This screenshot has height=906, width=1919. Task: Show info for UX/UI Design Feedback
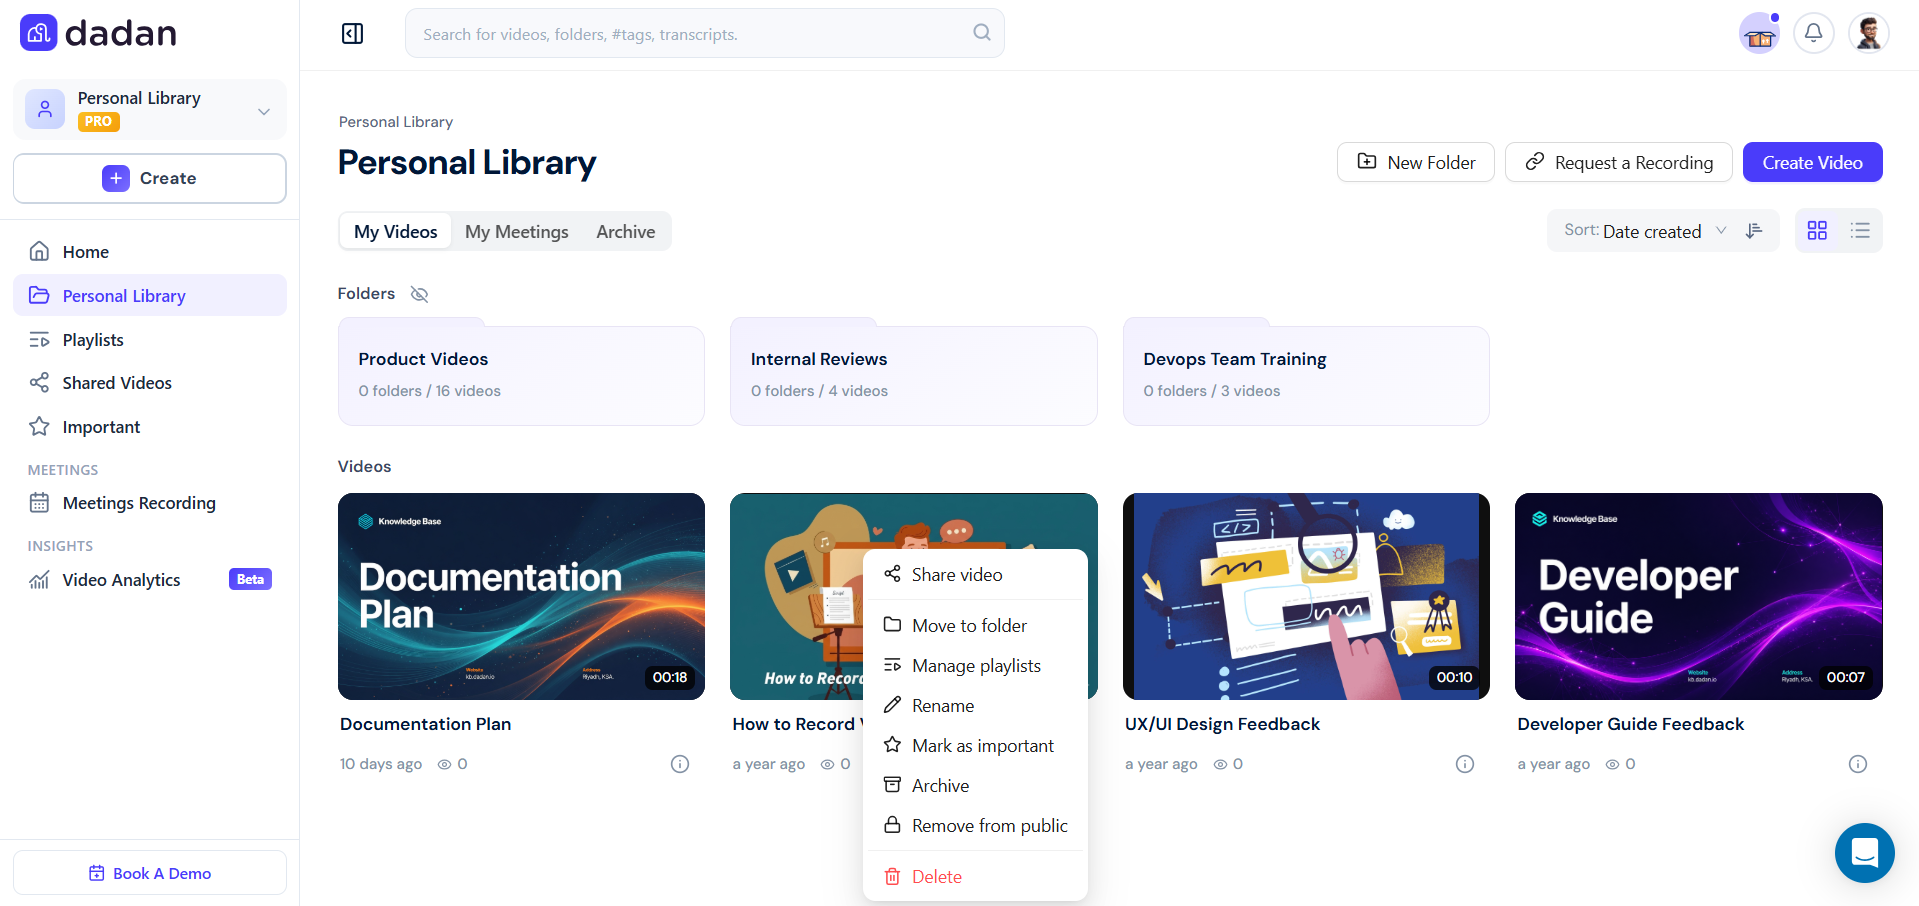pos(1465,764)
